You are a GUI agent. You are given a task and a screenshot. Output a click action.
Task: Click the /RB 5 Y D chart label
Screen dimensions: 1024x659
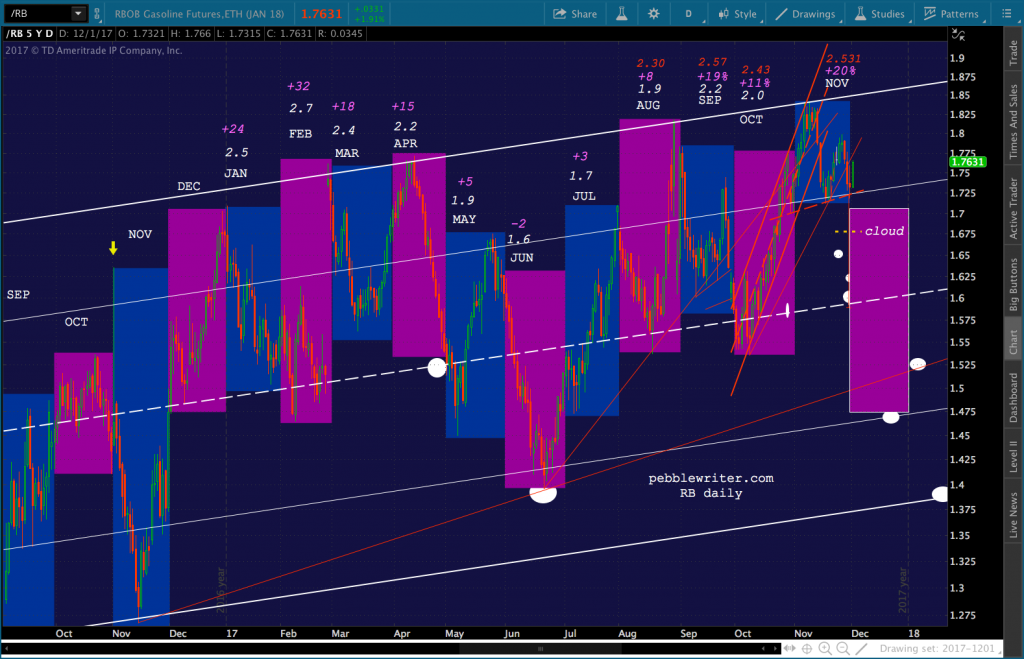(x=29, y=33)
